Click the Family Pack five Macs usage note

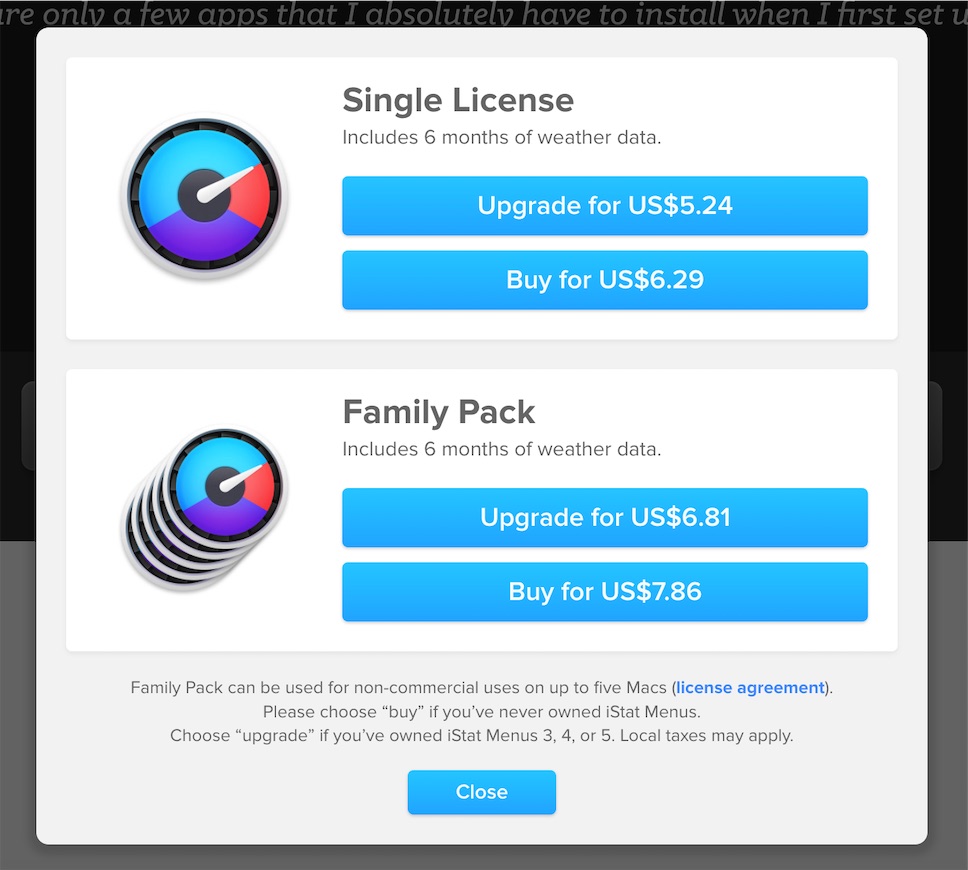[482, 688]
